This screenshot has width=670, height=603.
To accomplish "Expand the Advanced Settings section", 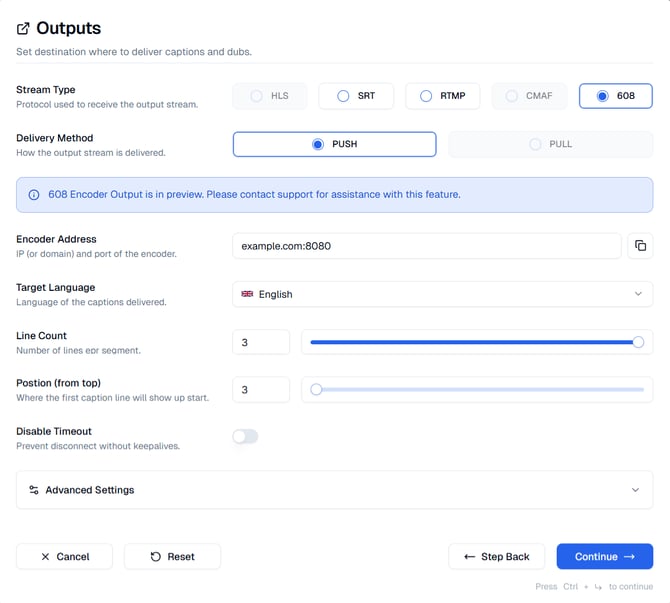I will click(x=334, y=490).
